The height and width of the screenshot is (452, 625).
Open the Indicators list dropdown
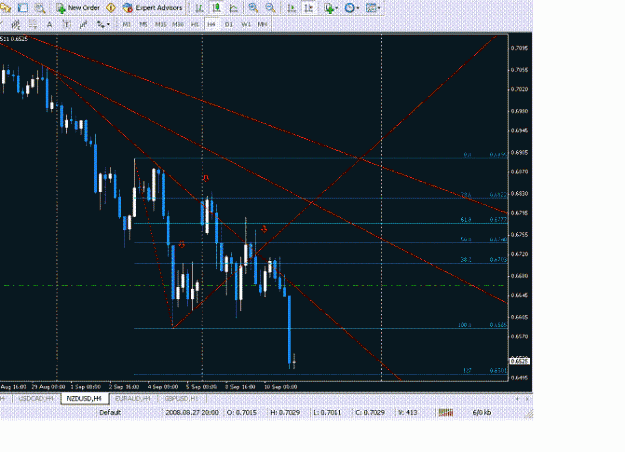pyautogui.click(x=331, y=8)
